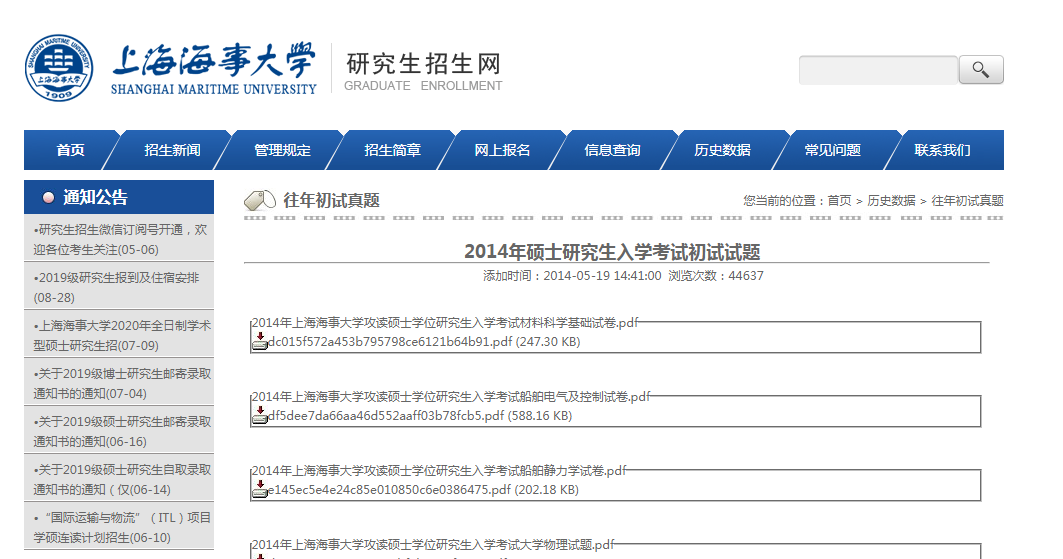Screen dimensions: 1063x559
Task: Click download icon for df5dee7da66aa file
Action: (x=259, y=416)
